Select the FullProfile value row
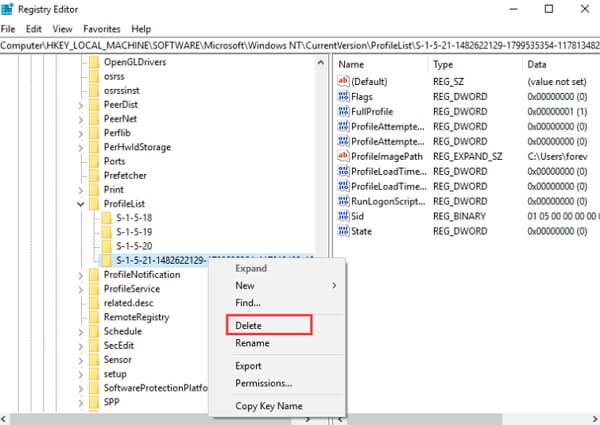This screenshot has width=600, height=425. [x=372, y=112]
